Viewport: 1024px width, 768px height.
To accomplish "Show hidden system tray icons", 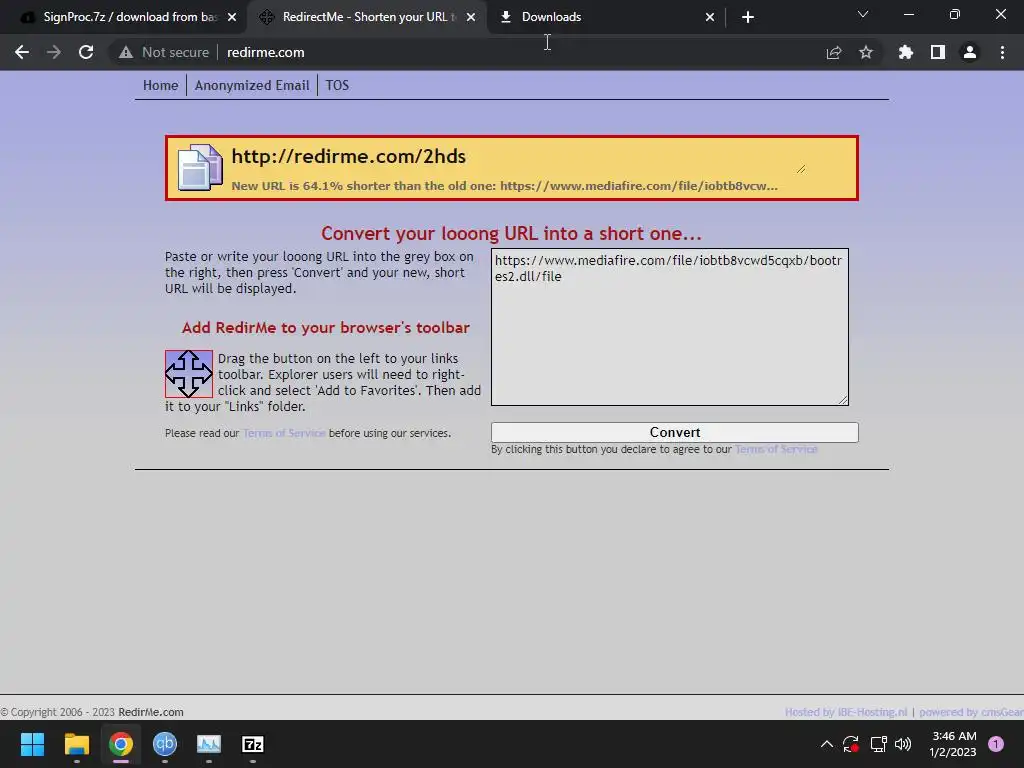I will coord(826,744).
